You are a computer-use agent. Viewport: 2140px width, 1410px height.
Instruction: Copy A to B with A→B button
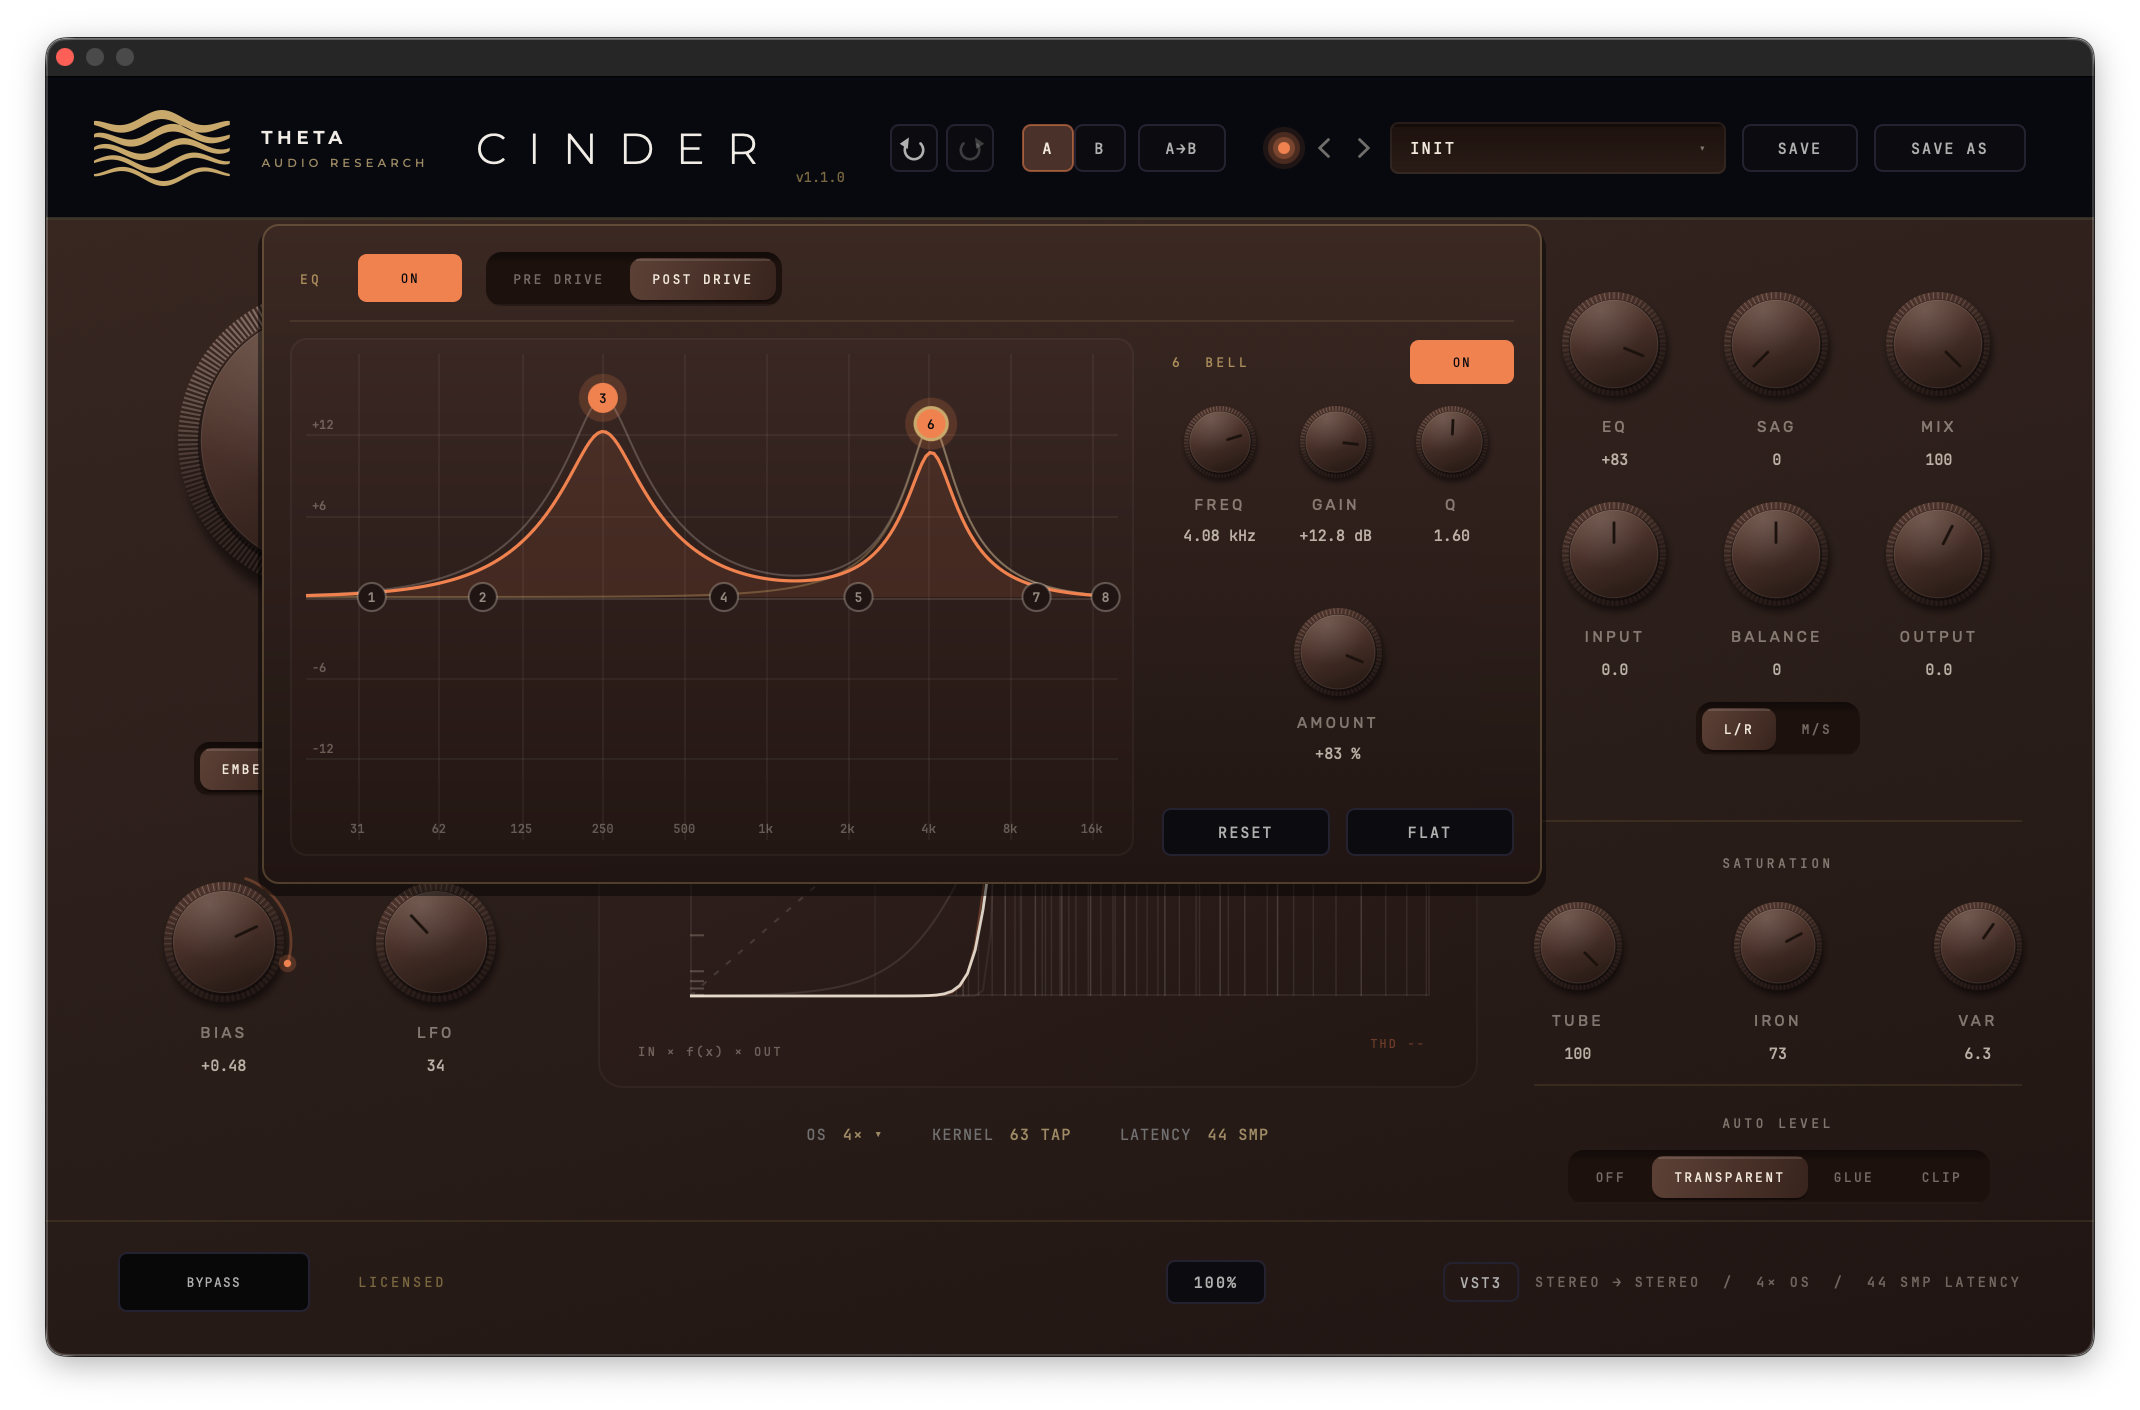tap(1181, 149)
